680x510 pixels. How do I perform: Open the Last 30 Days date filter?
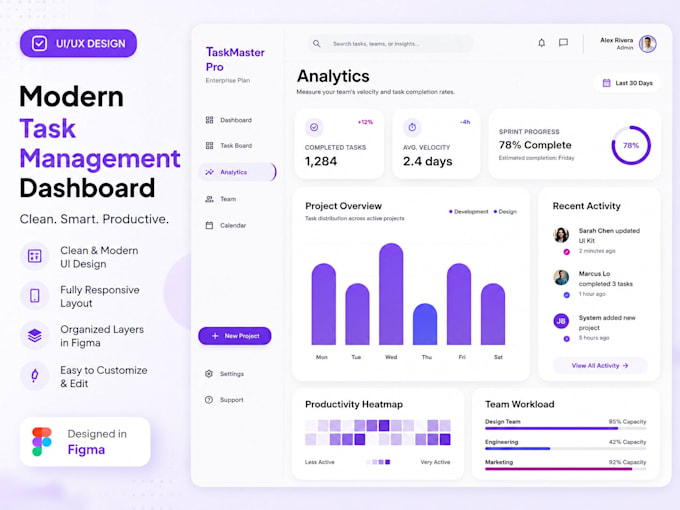point(627,83)
